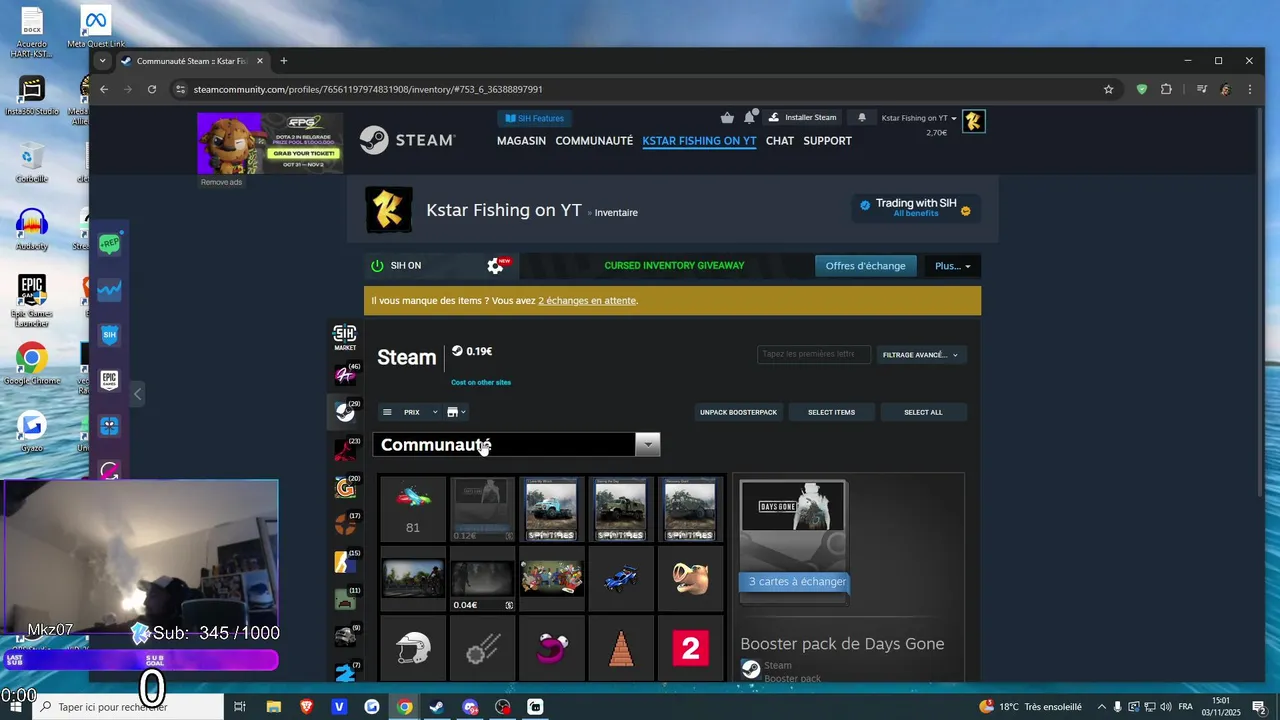The image size is (1280, 720).
Task: Select the Steam inventory with 29 items
Action: tap(345, 411)
